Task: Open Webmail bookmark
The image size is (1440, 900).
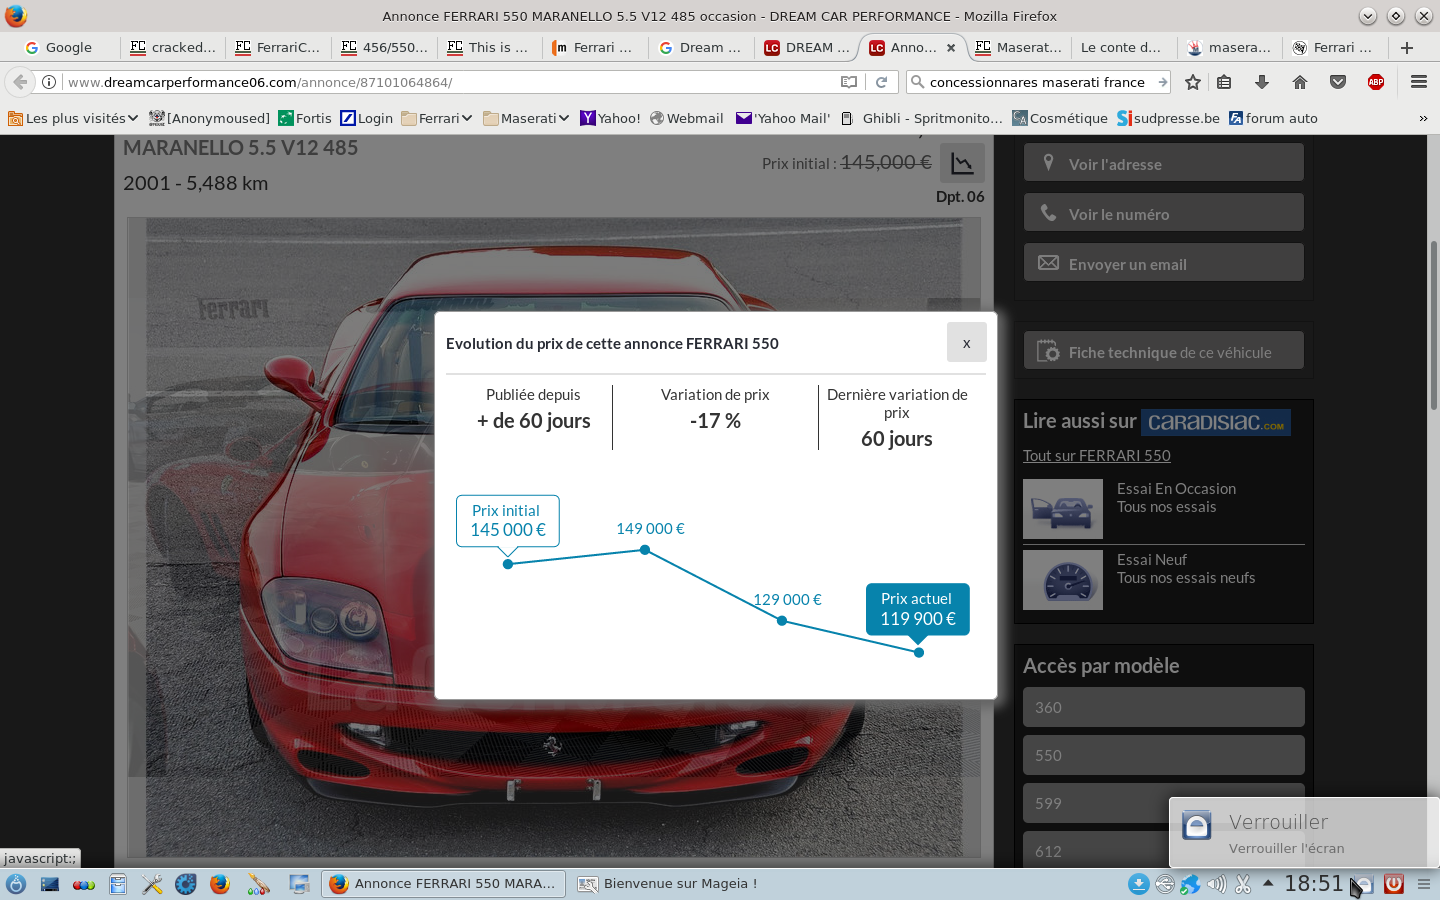Action: (x=686, y=118)
